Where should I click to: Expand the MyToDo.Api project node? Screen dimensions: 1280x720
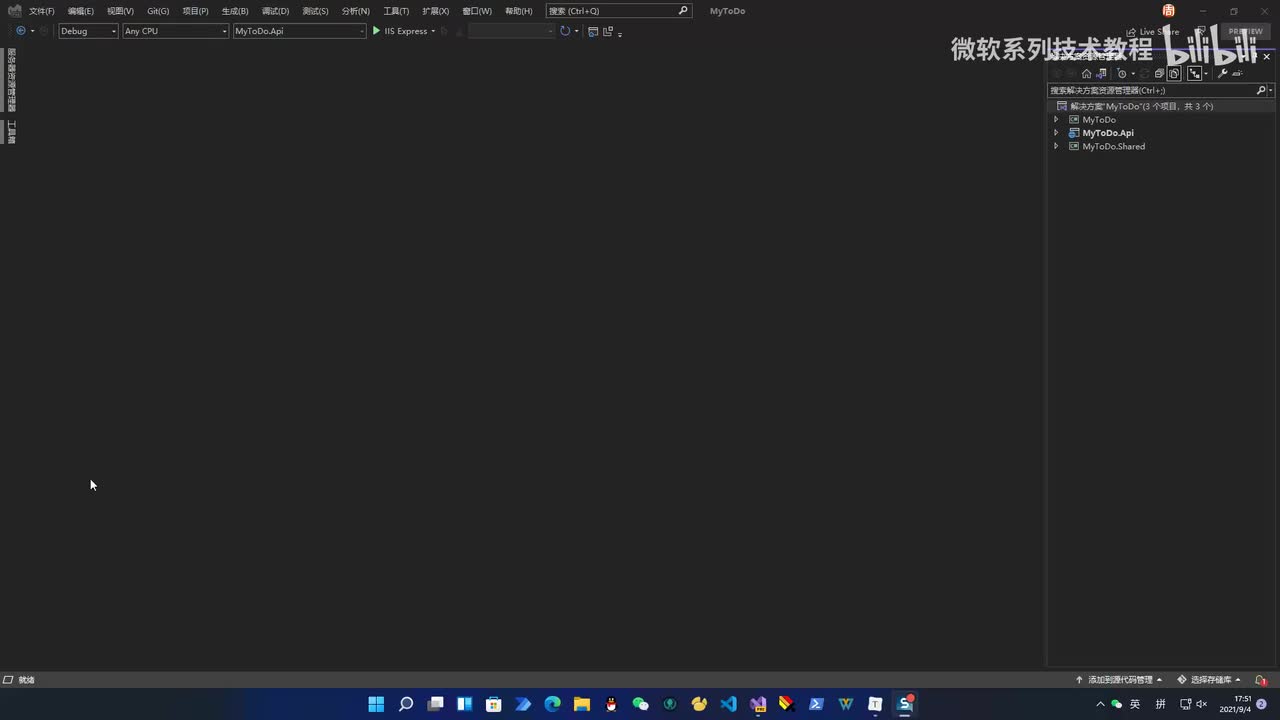tap(1056, 133)
